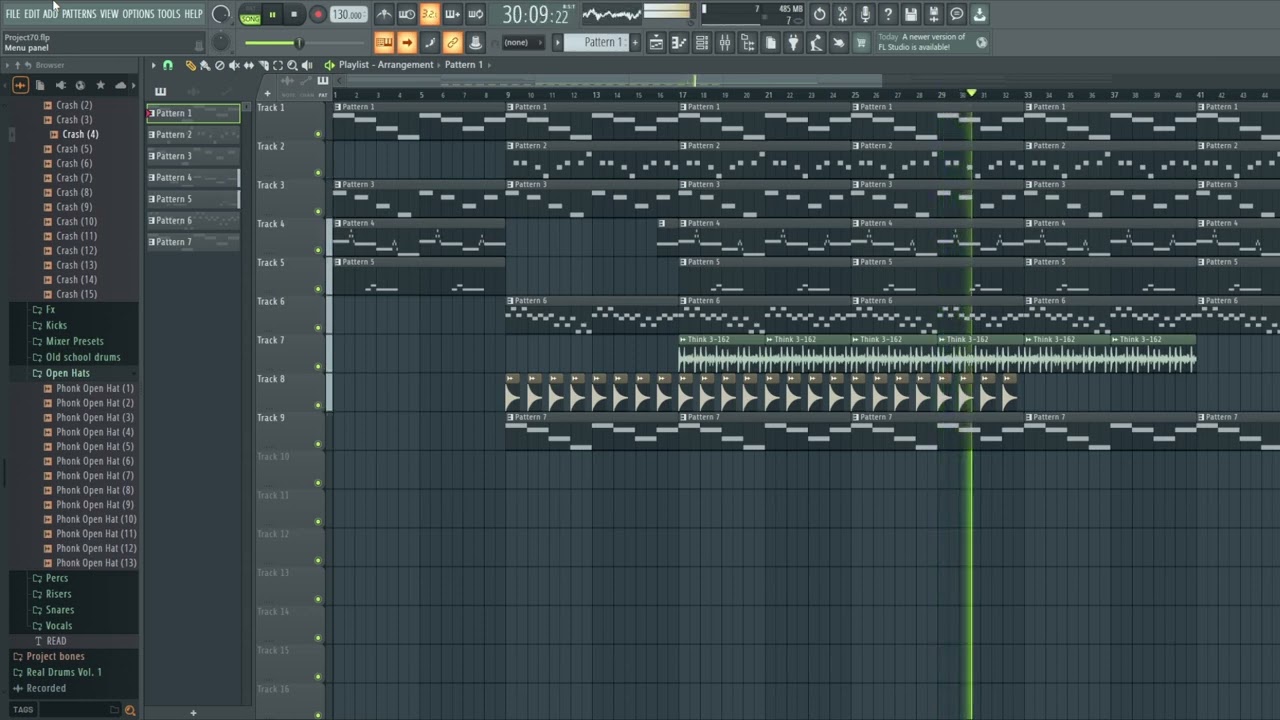Click the master pitch knob

[x=221, y=42]
